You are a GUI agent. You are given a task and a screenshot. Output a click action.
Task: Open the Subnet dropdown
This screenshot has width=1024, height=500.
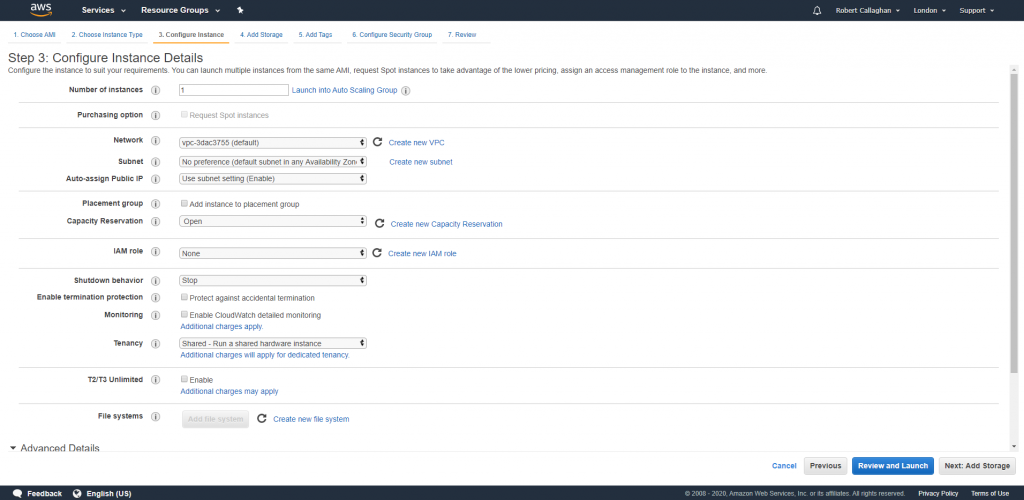pyautogui.click(x=273, y=161)
